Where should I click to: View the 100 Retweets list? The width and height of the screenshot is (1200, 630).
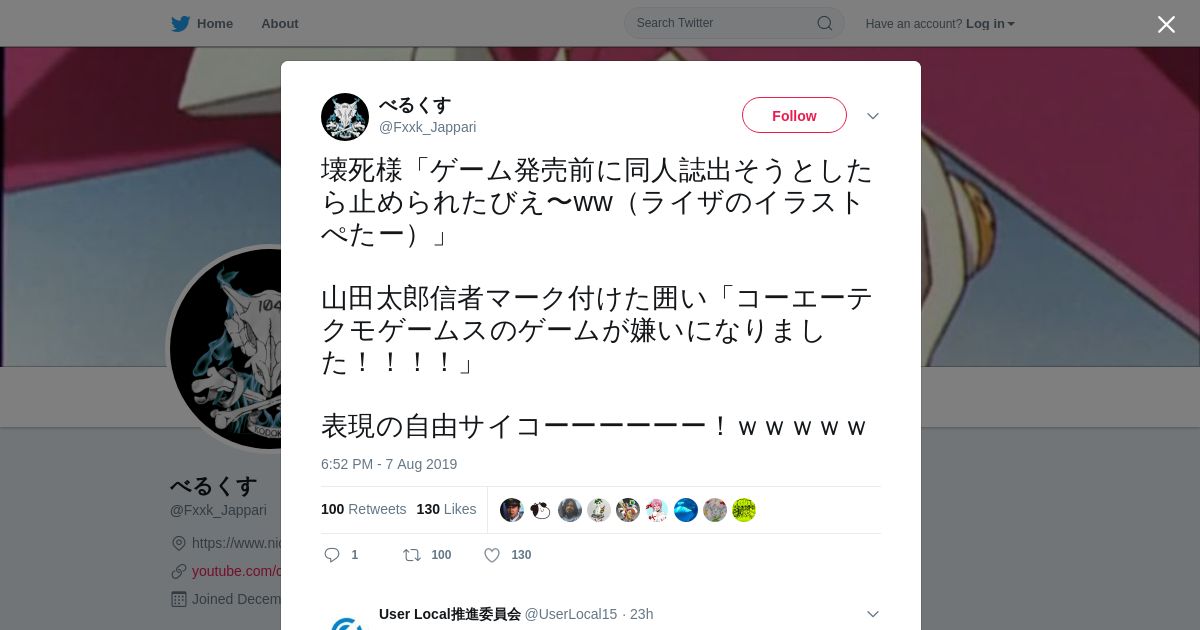364,509
